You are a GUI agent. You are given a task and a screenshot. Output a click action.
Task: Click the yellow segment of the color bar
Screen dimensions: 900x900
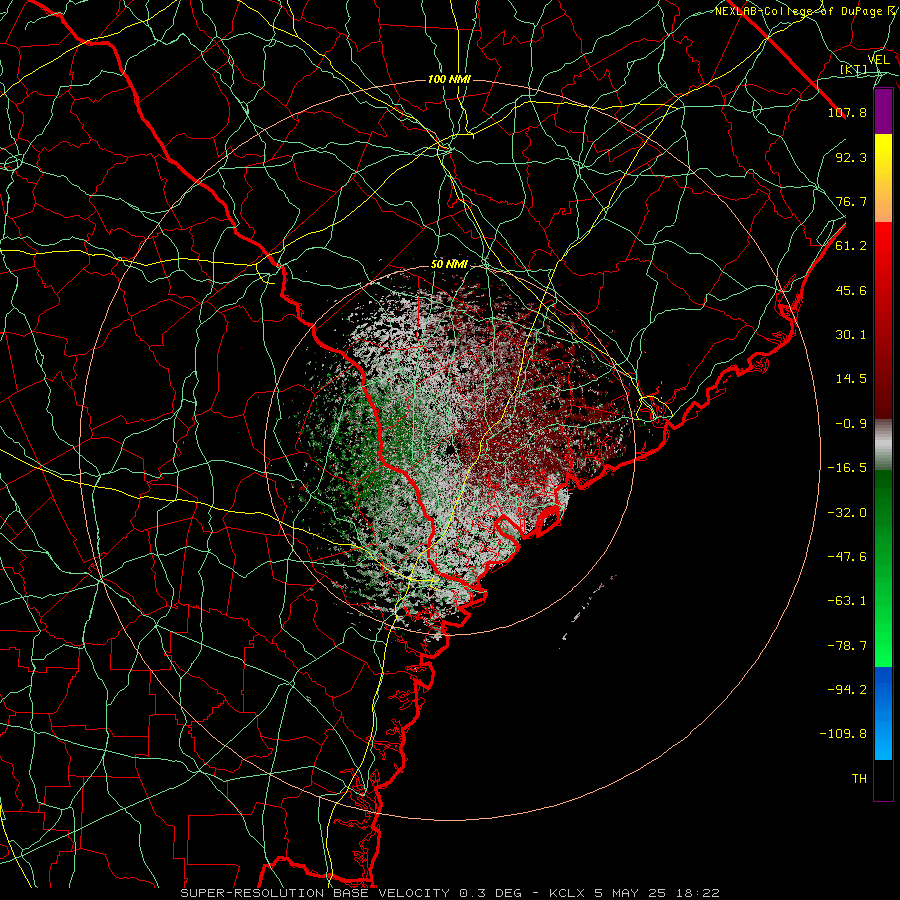point(883,156)
